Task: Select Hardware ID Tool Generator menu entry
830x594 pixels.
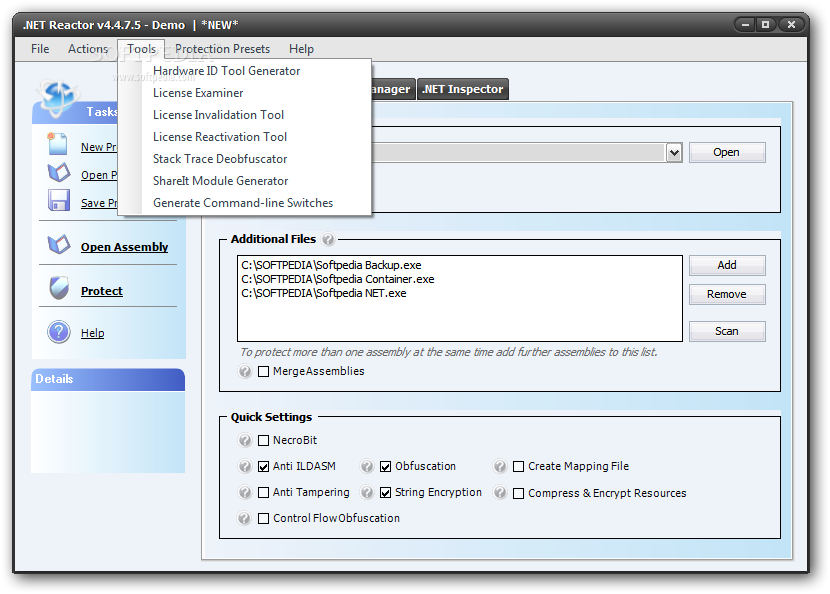Action: coord(245,71)
